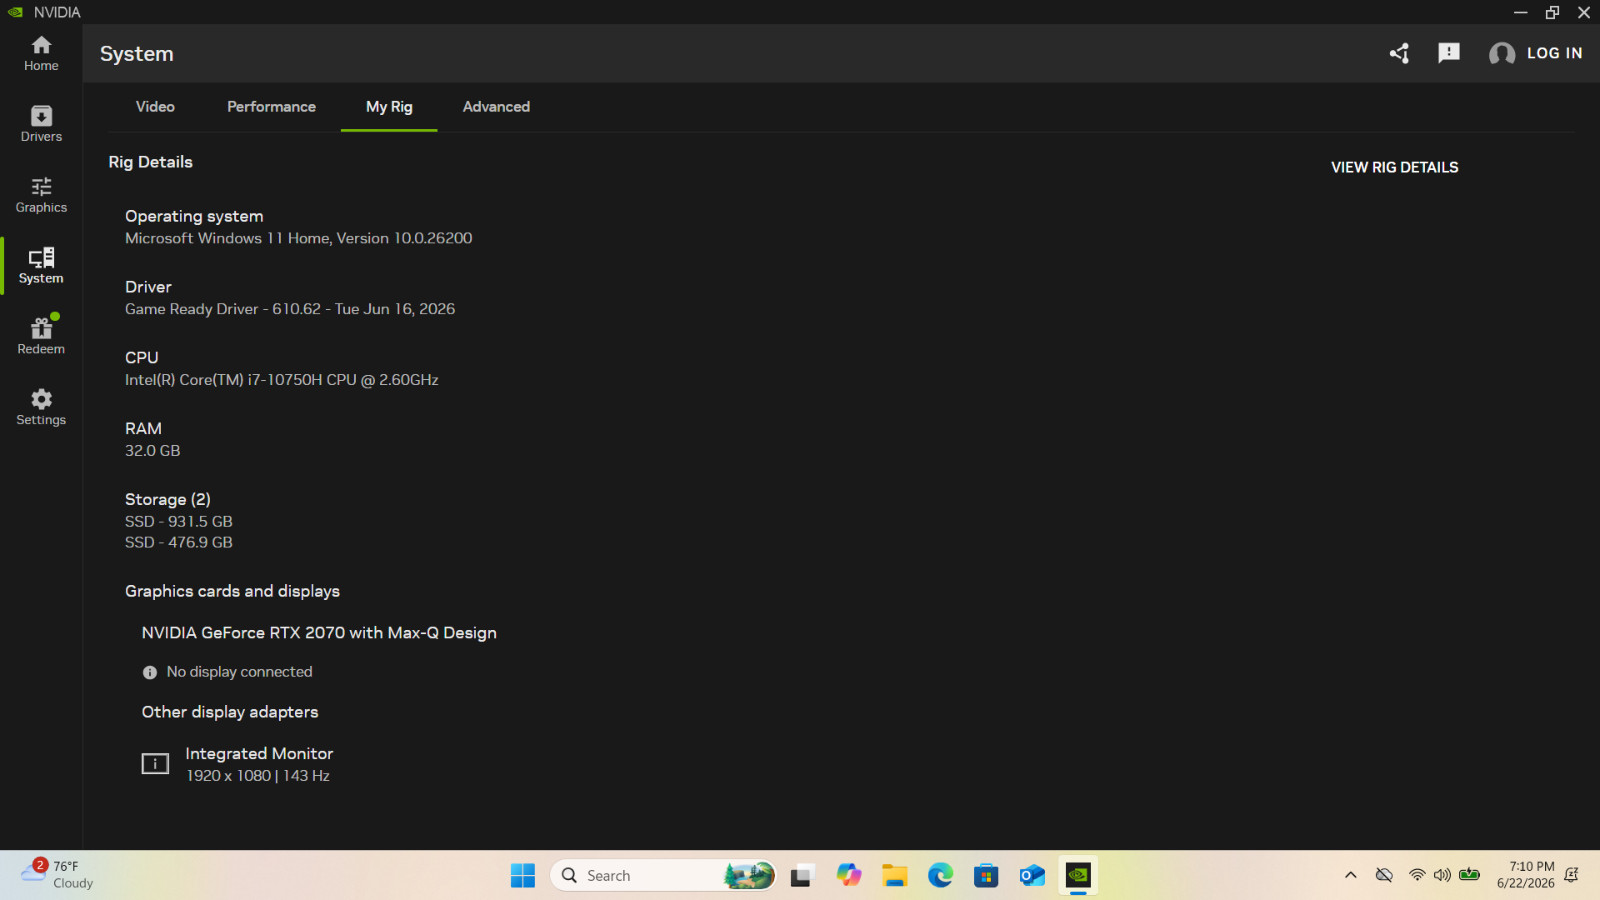
Task: Click the battery tray icon
Action: tap(1469, 875)
